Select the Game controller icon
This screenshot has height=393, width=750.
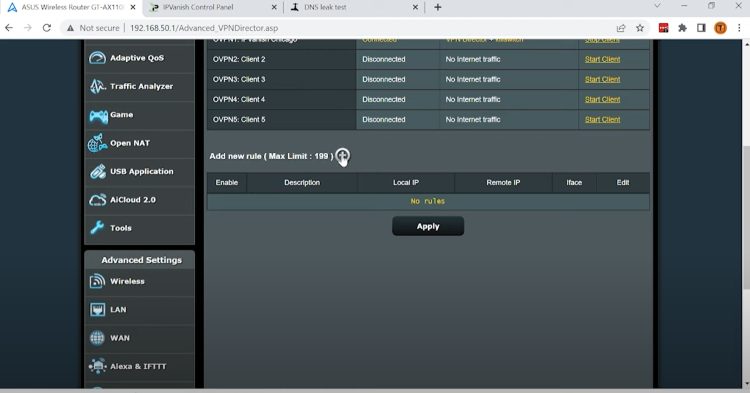pos(98,115)
